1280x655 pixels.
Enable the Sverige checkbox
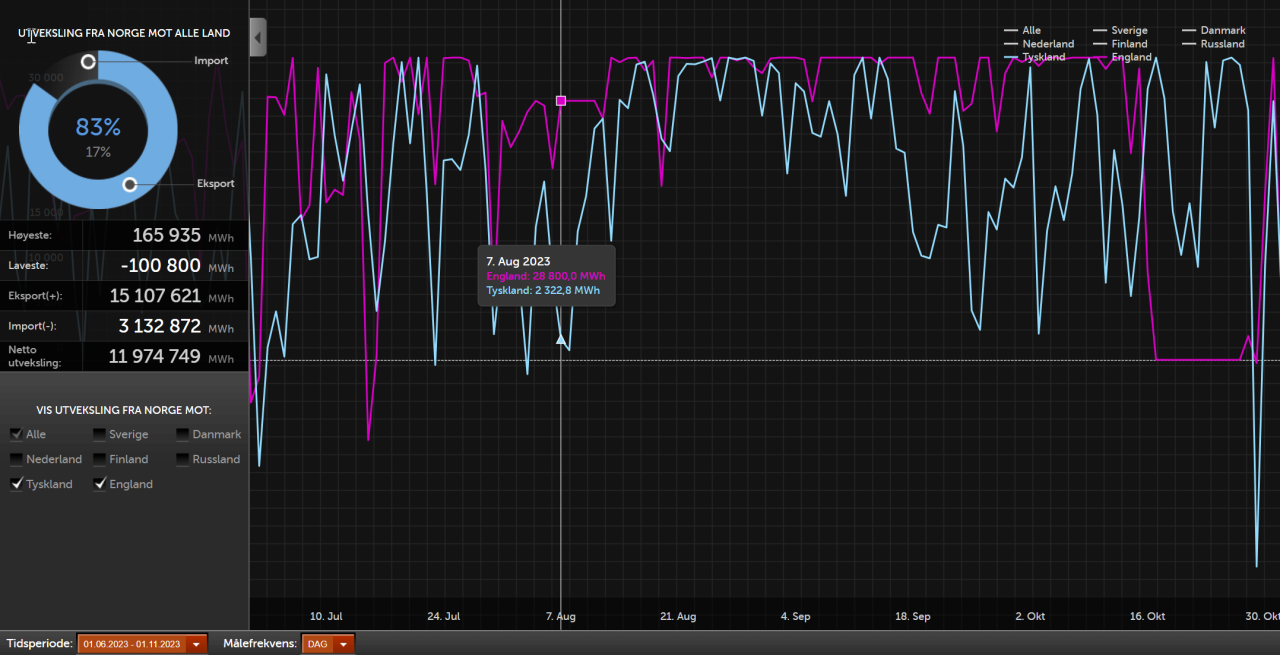100,434
